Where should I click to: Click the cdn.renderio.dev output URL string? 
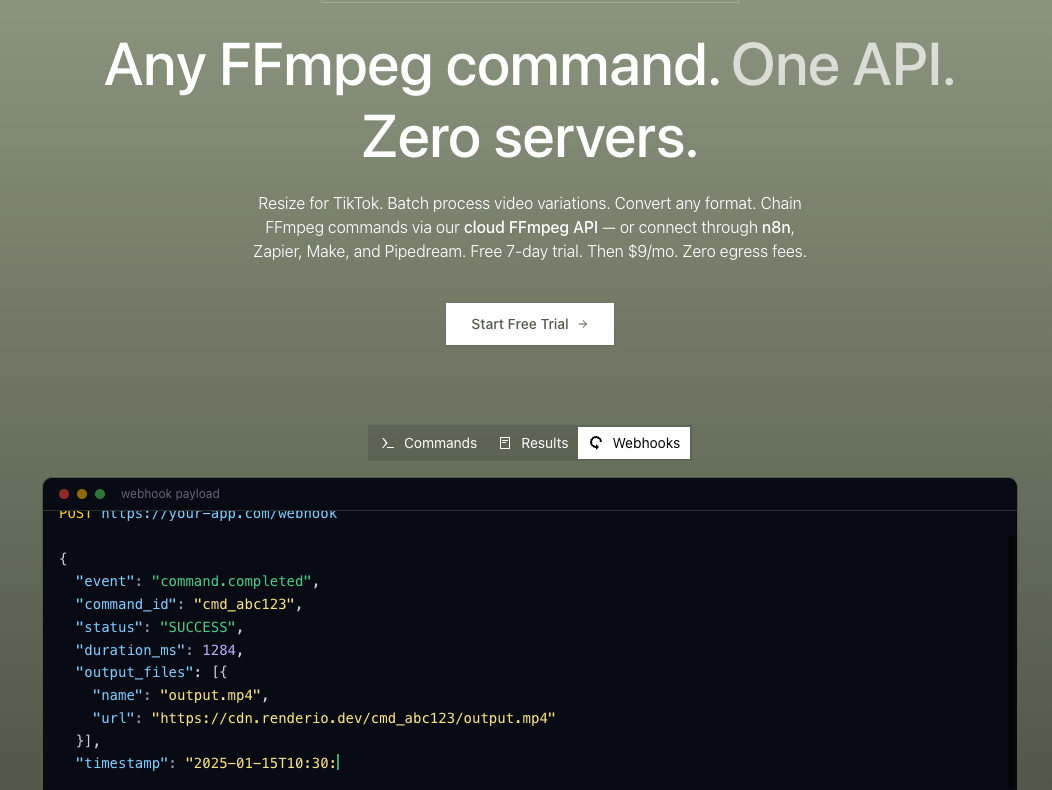354,718
